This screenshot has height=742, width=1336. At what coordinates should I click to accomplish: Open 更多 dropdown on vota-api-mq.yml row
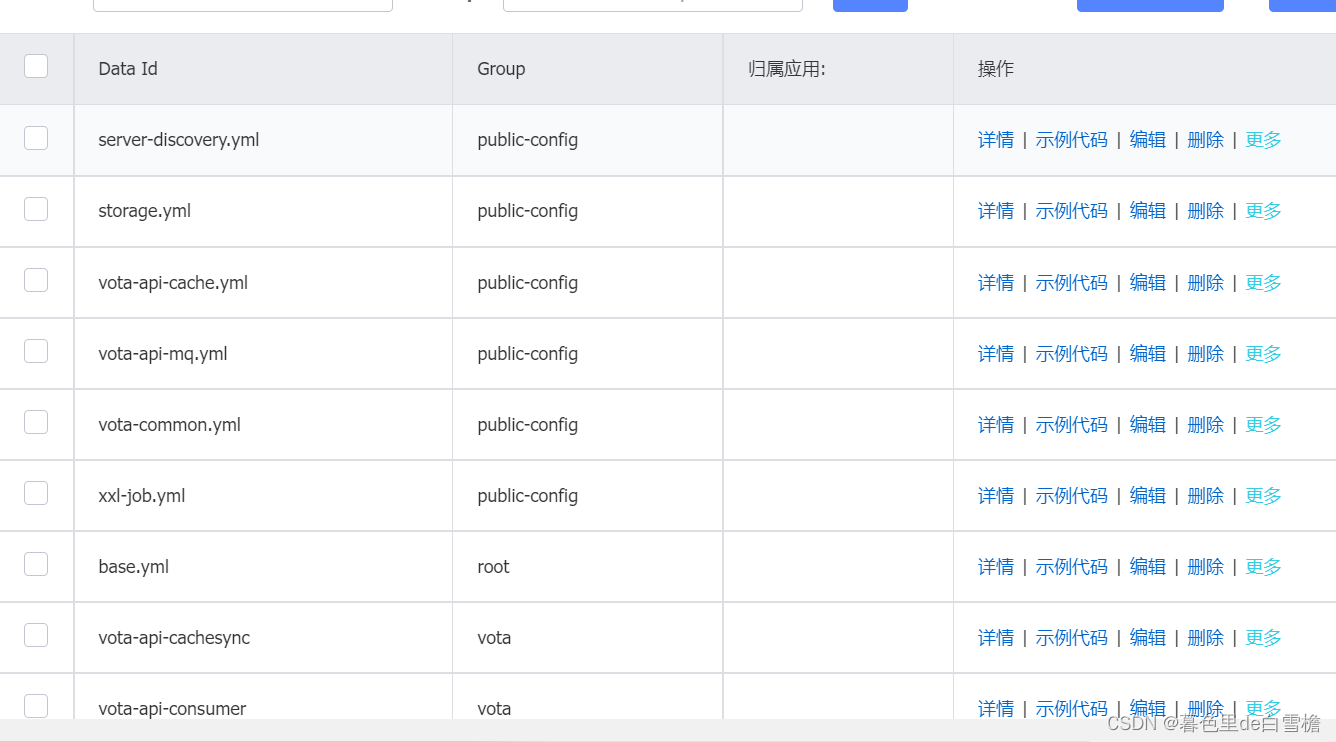(x=1263, y=354)
